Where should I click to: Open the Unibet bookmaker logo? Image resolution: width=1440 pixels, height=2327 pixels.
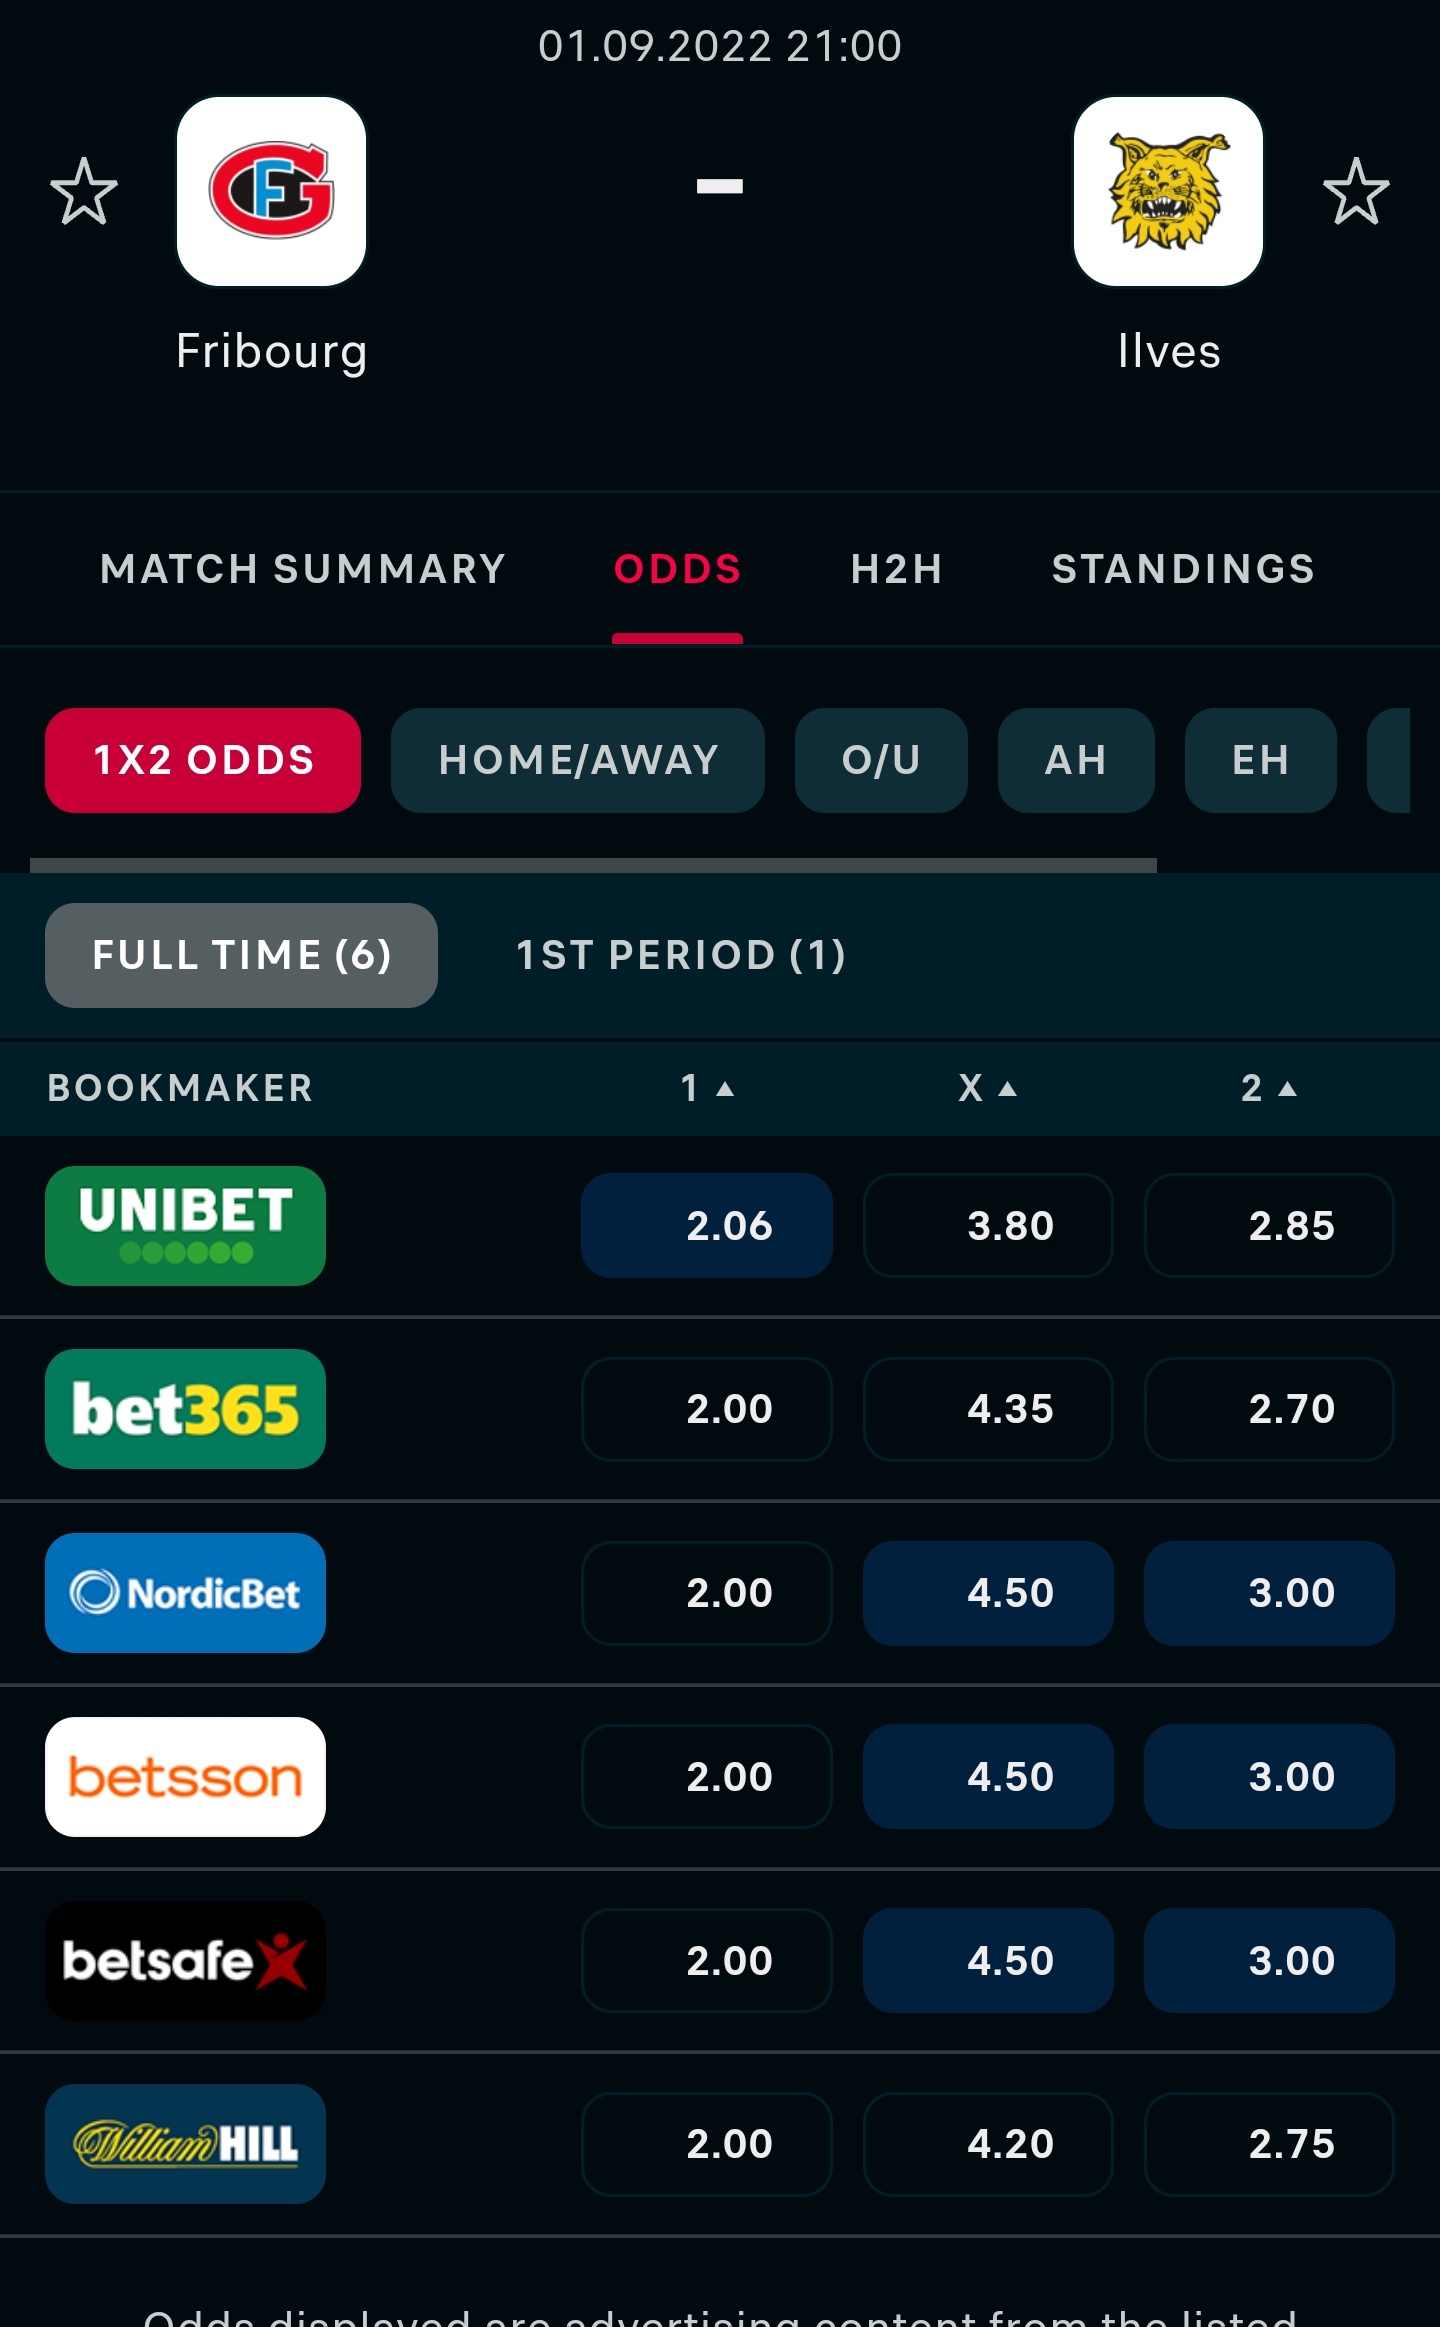[185, 1226]
